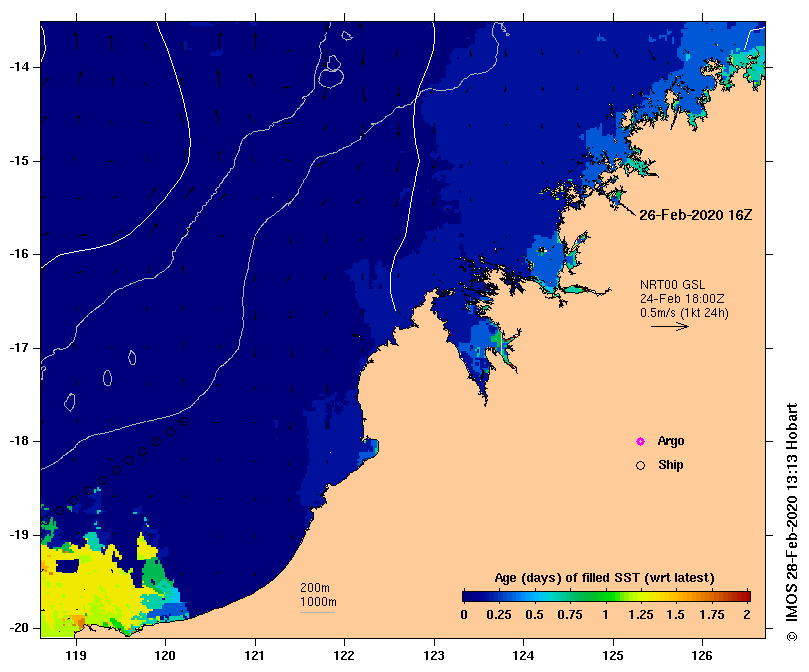The image size is (809, 672).
Task: Click the colorbar value 2
Action: pyautogui.click(x=747, y=615)
